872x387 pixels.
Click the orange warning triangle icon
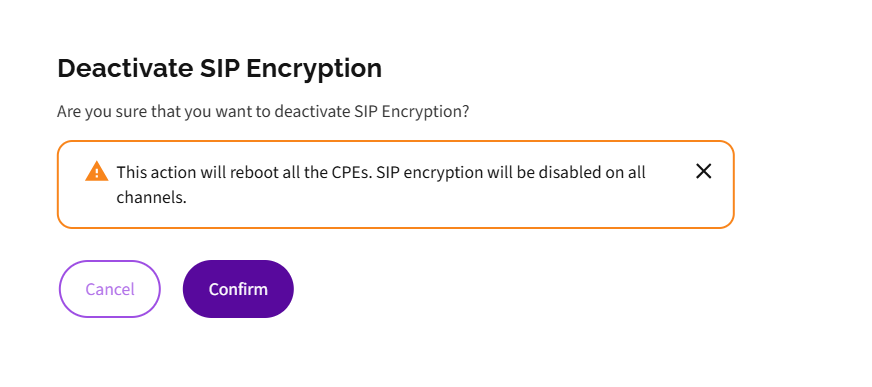click(x=97, y=171)
